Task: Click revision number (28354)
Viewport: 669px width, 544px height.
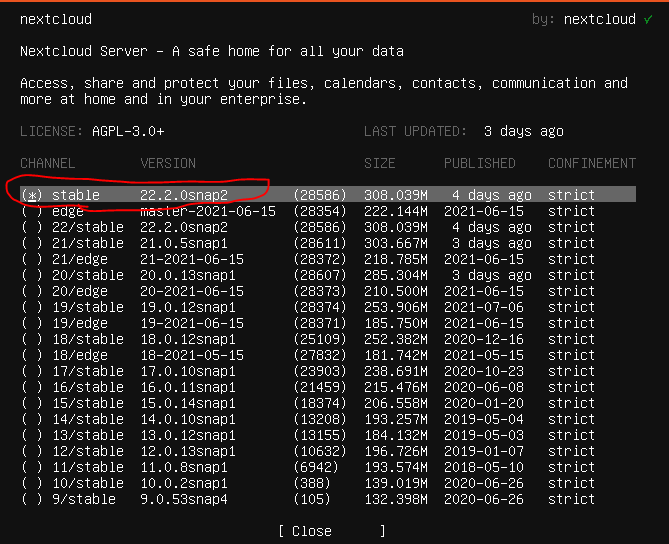Action: [x=320, y=211]
